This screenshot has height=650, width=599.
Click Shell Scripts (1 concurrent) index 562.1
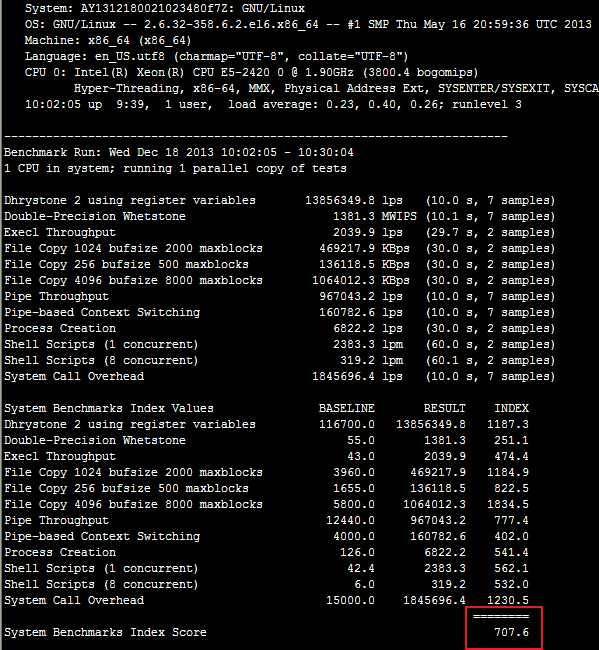(512, 568)
